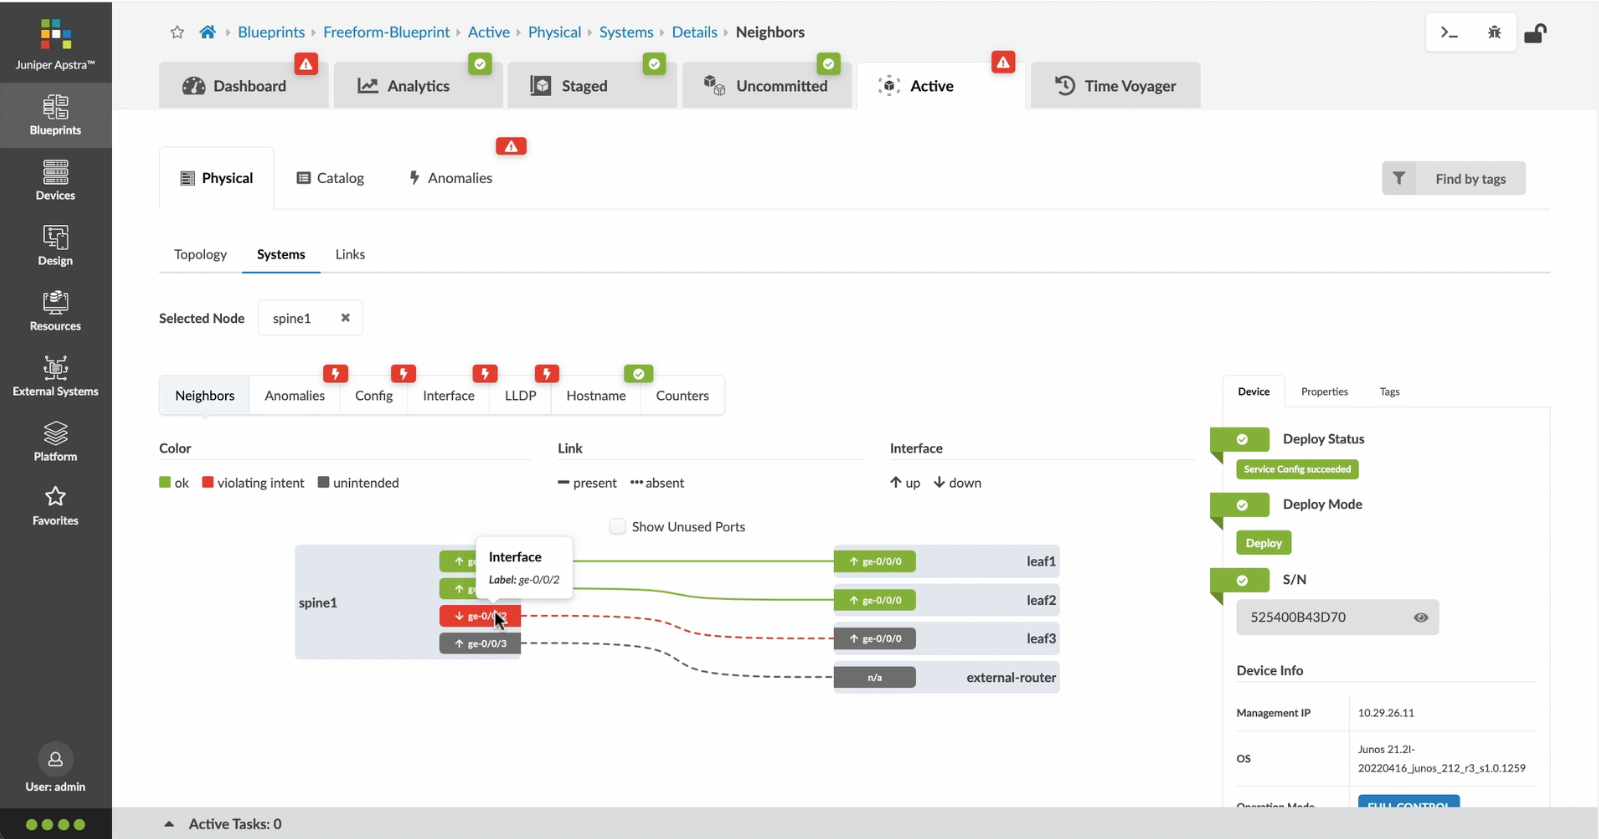Open the Device Tags tab

[x=1389, y=392]
